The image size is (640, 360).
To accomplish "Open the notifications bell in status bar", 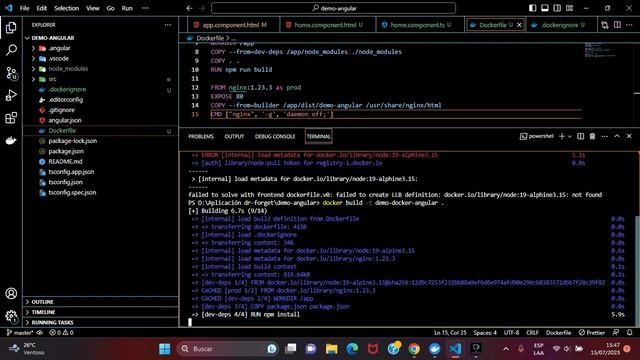I will pos(629,333).
